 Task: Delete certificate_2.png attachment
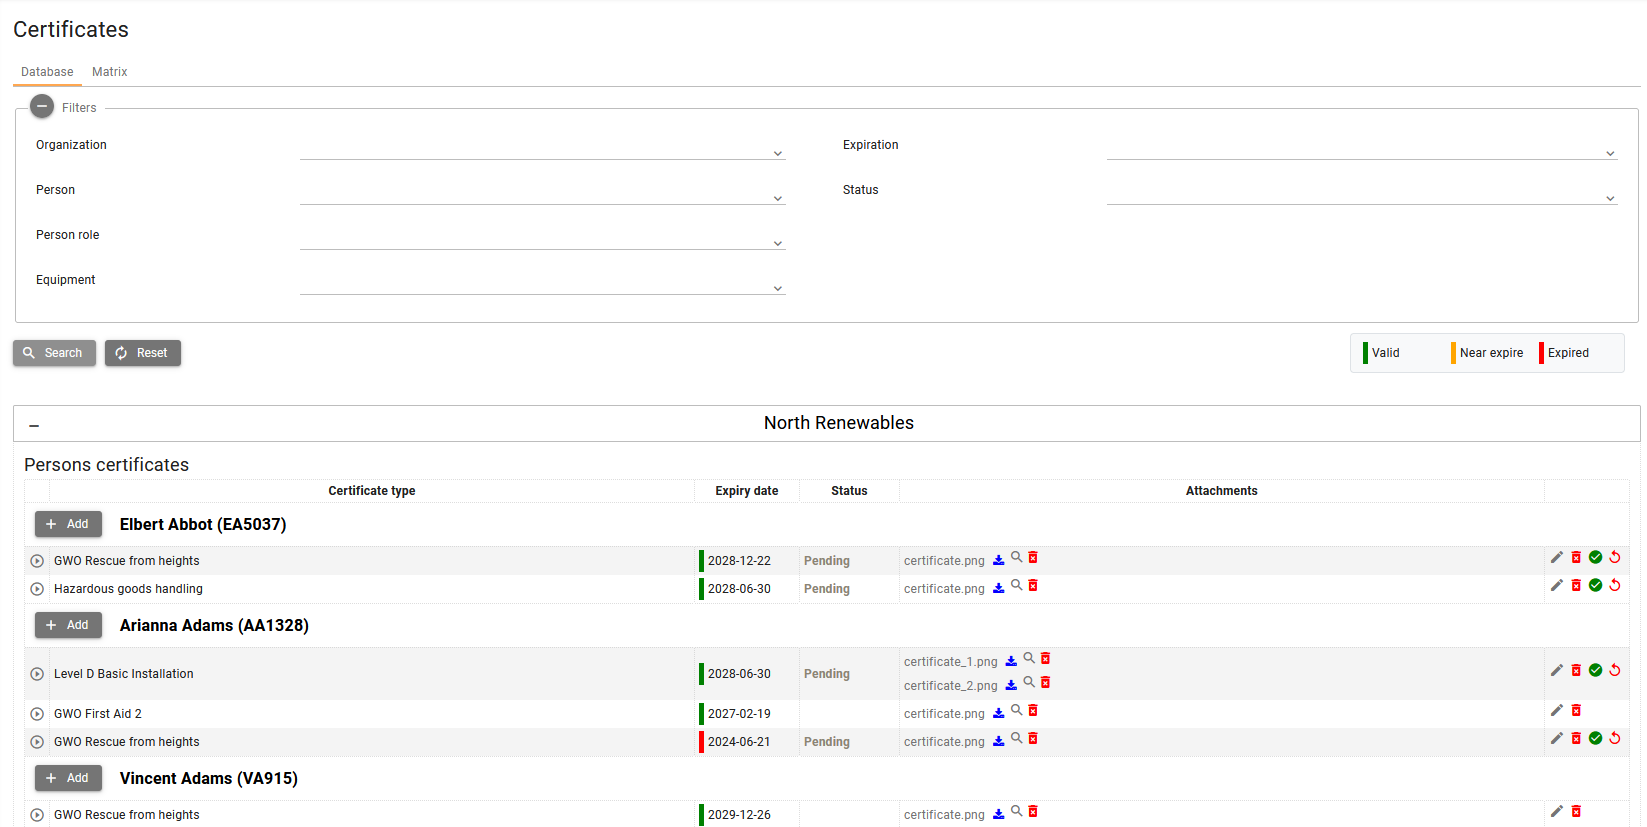click(x=1045, y=682)
